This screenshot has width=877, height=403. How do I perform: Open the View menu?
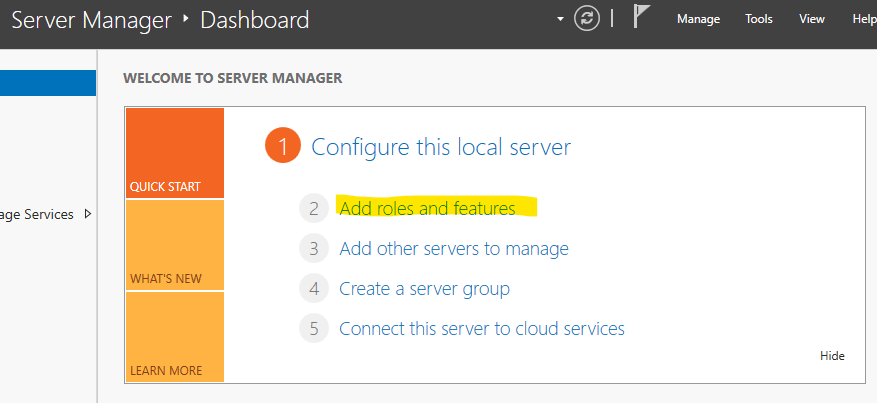click(812, 19)
